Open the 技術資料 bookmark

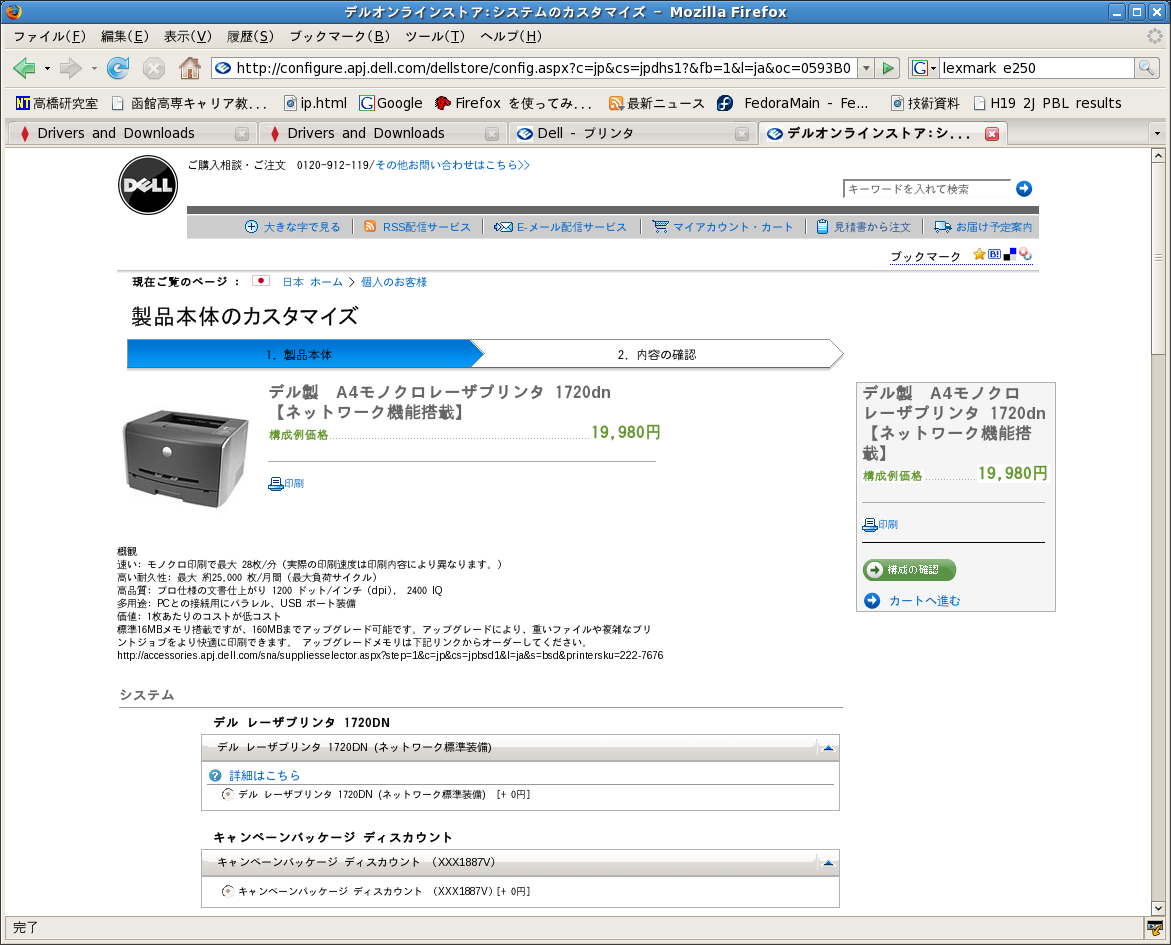[925, 103]
